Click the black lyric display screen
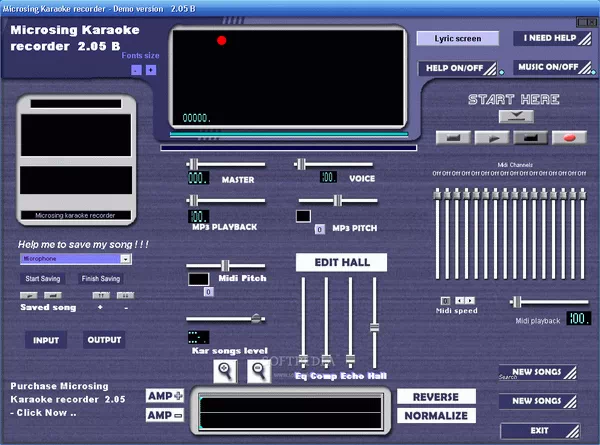 tap(289, 77)
